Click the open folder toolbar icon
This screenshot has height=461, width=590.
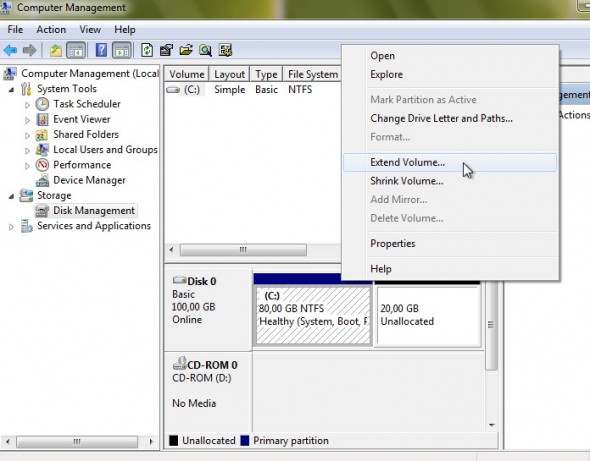186,50
